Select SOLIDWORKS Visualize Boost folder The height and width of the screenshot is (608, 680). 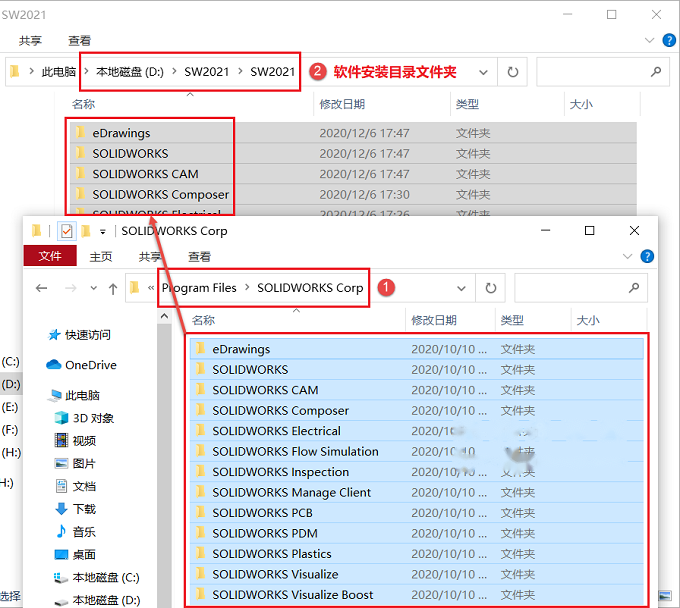pos(416,595)
